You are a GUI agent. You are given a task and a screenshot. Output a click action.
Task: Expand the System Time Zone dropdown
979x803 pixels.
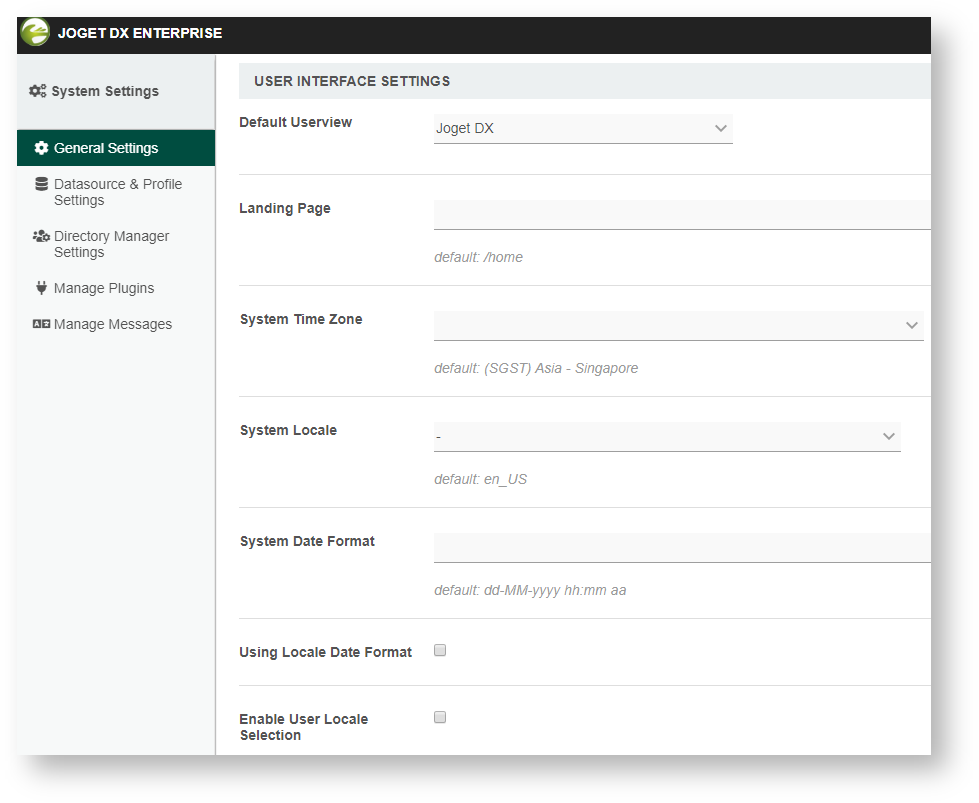coord(678,325)
